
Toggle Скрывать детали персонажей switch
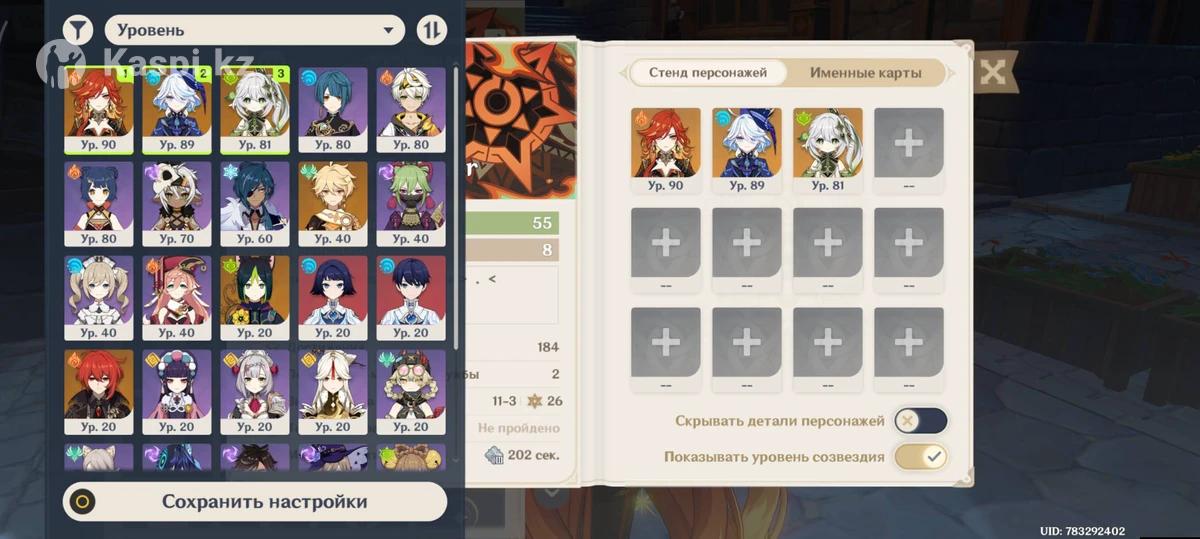click(920, 421)
